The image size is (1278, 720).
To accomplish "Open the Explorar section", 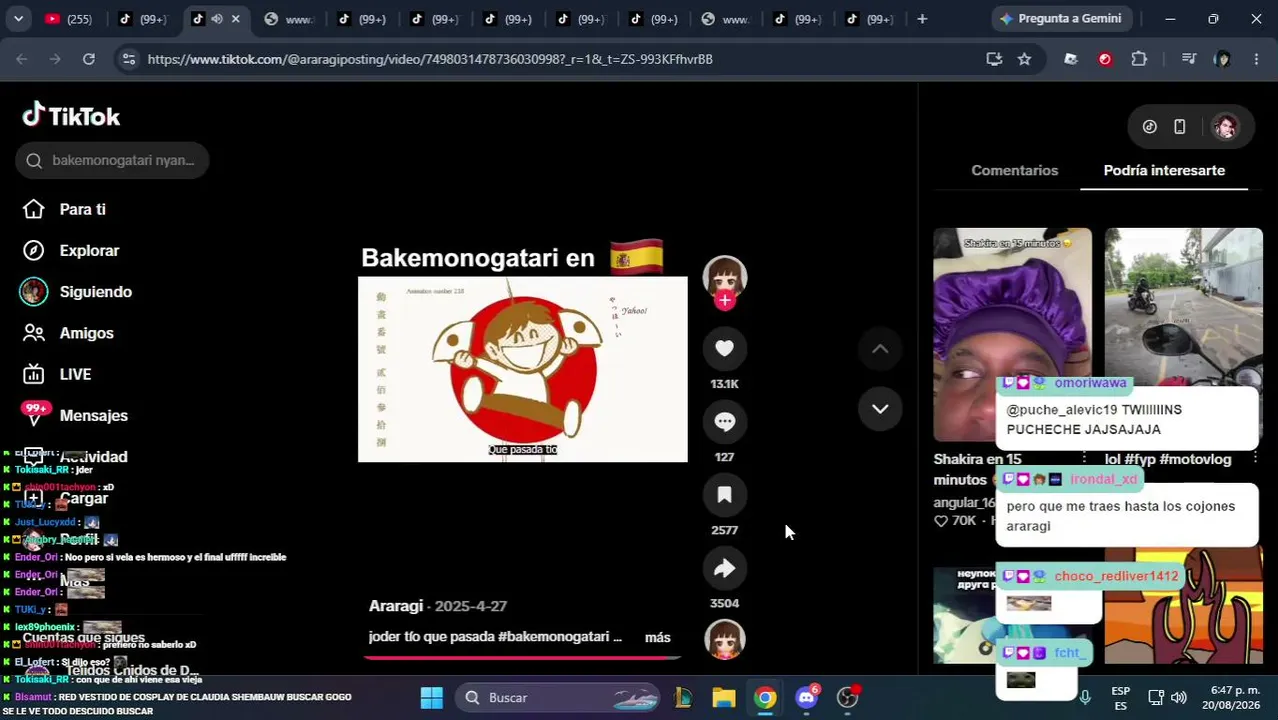I will (x=89, y=251).
